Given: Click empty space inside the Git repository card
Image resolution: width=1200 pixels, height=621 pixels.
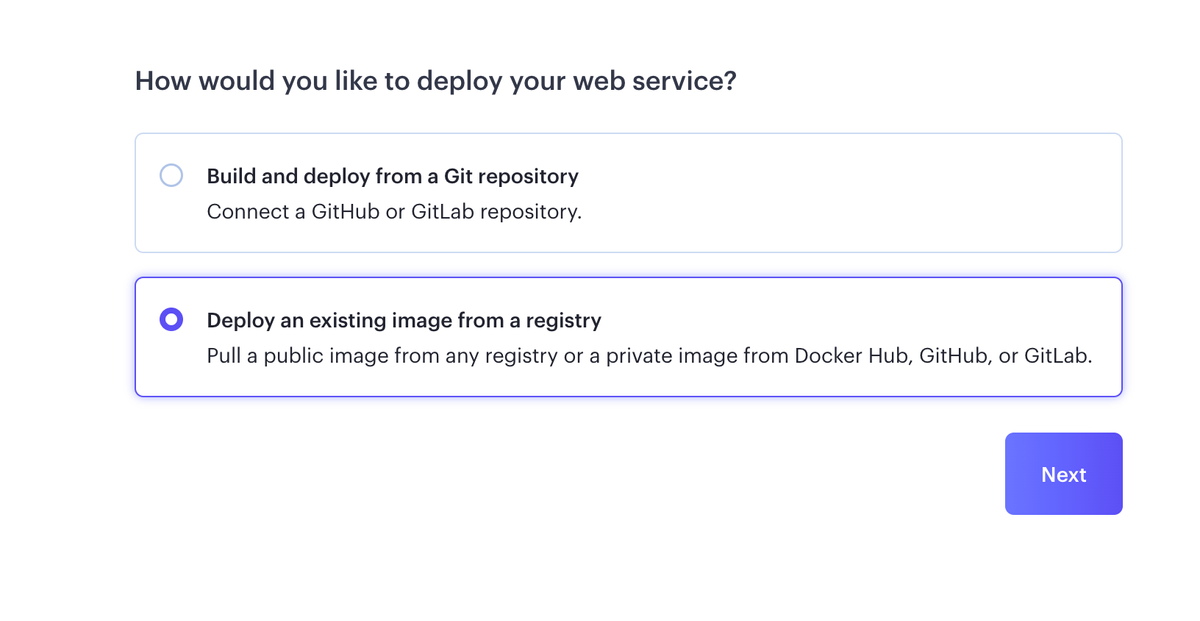Looking at the screenshot, I should [850, 193].
